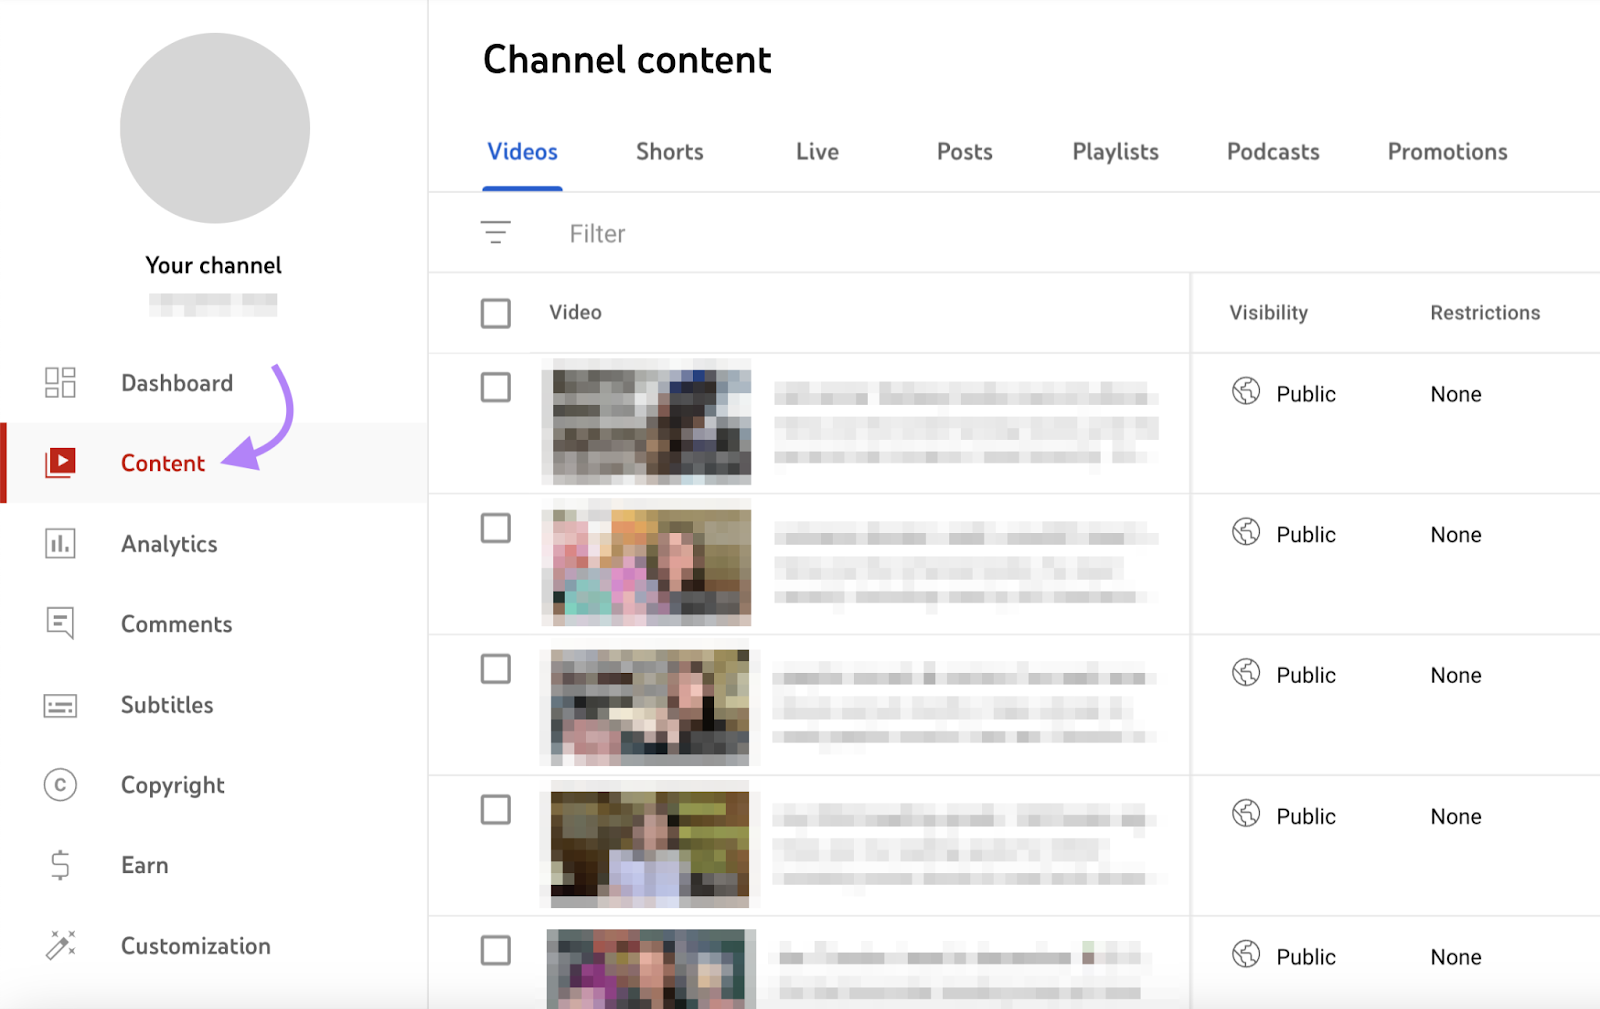The image size is (1600, 1009).
Task: Open the Analytics section
Action: pos(168,543)
